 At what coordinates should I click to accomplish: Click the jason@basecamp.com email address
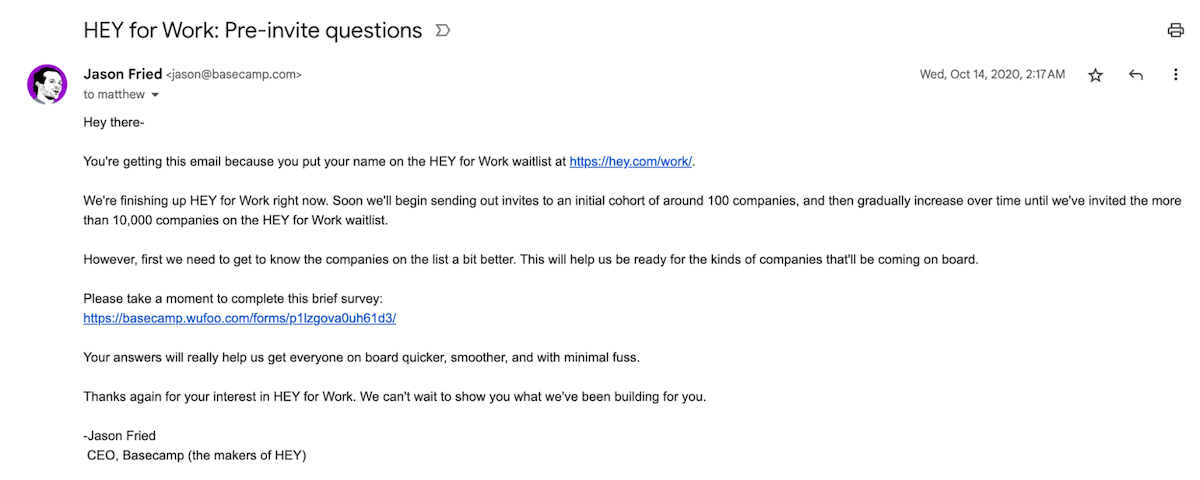point(234,75)
